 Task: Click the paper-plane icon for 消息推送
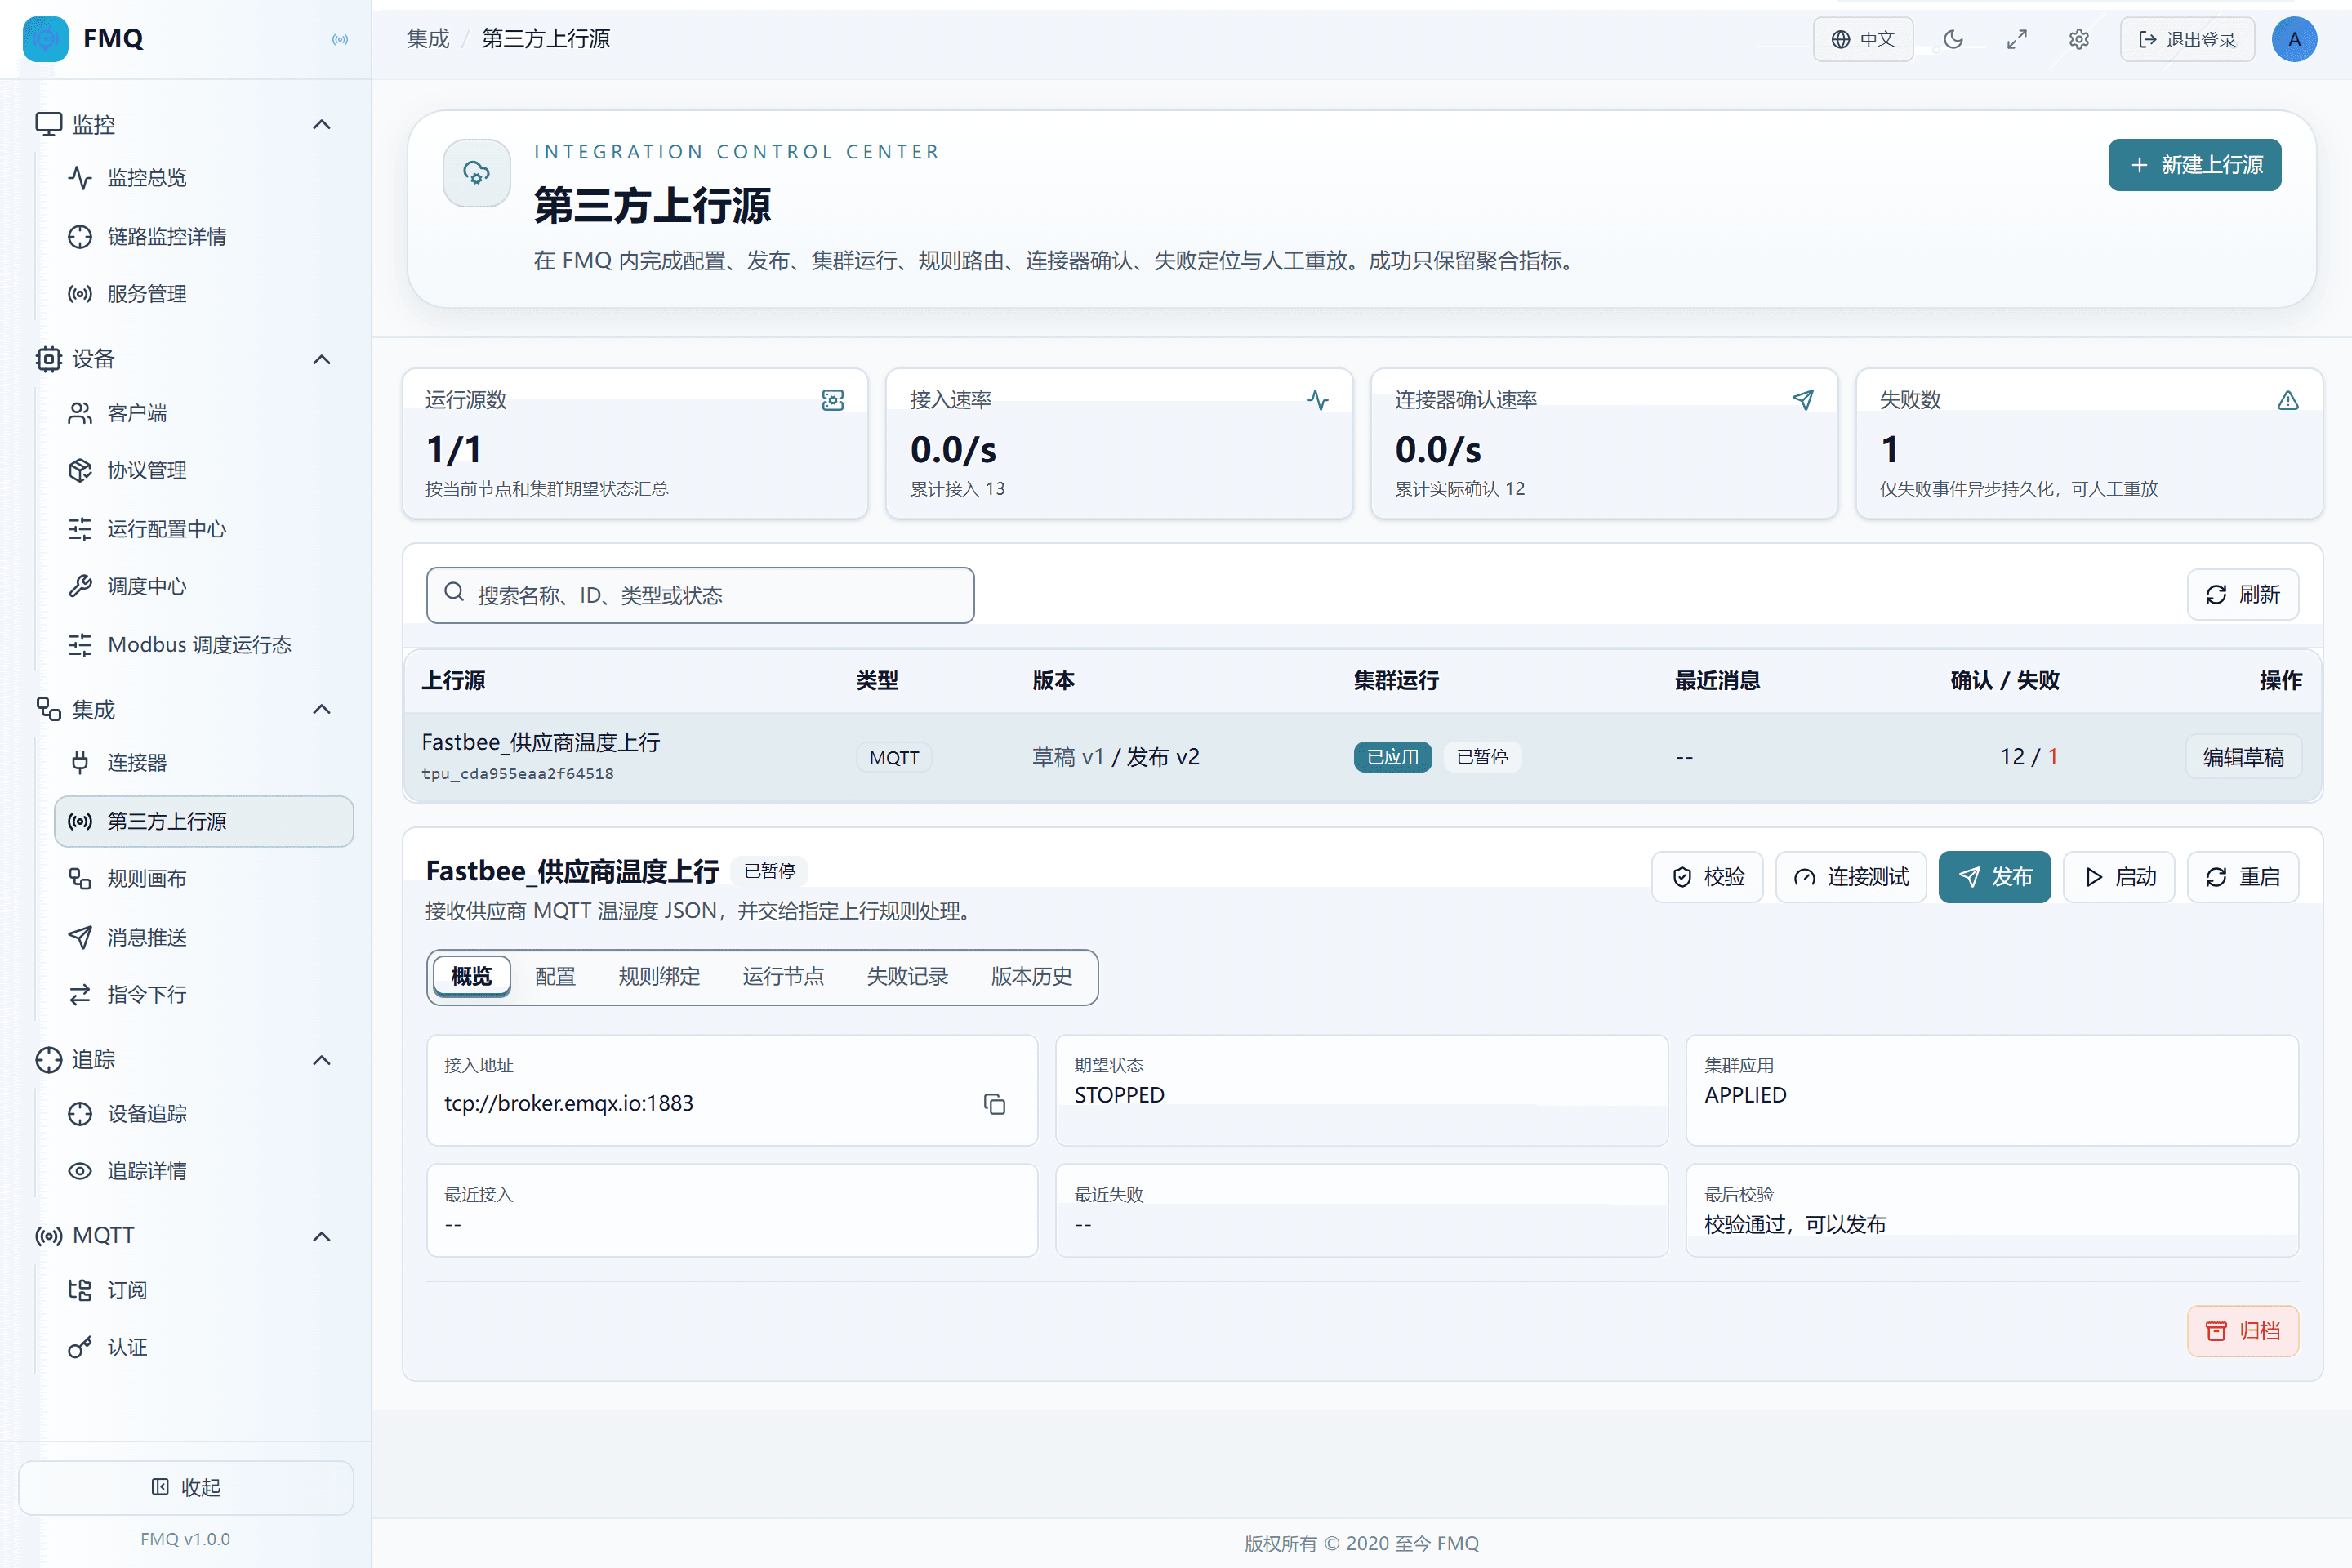(80, 937)
